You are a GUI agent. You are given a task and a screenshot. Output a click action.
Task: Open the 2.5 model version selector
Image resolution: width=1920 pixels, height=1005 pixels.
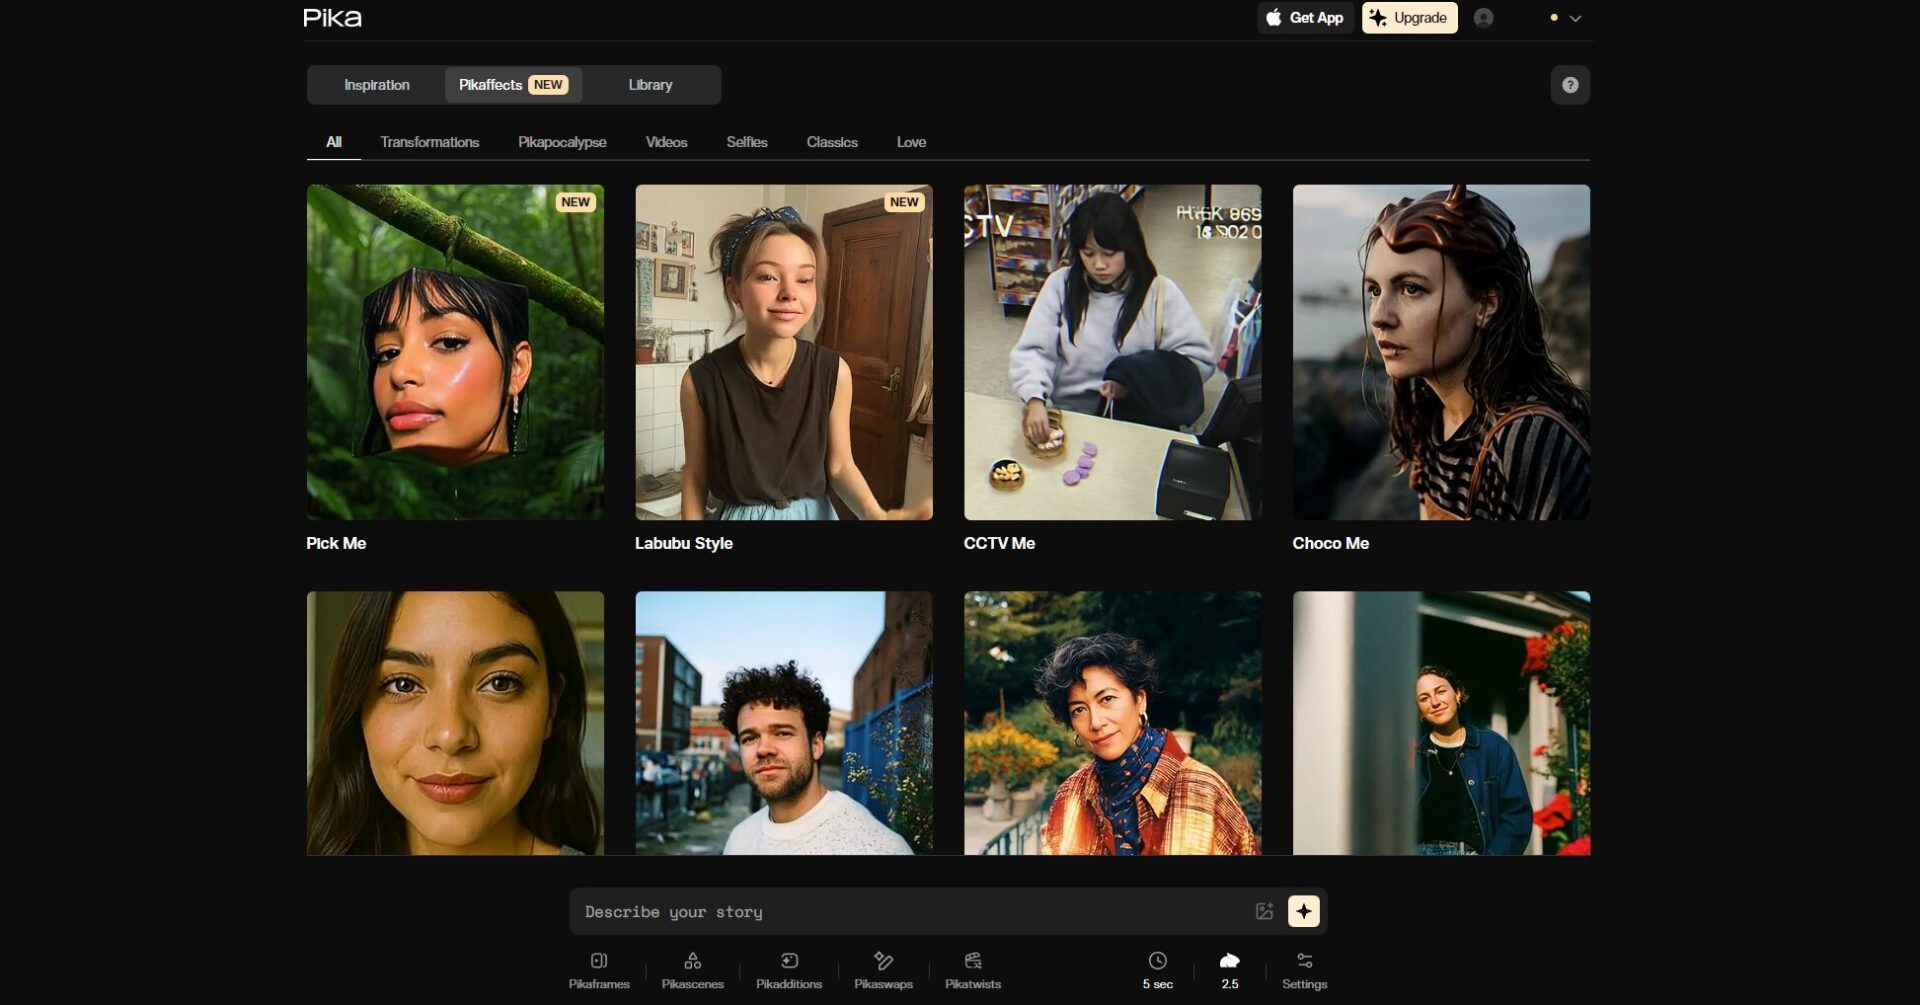(x=1229, y=970)
